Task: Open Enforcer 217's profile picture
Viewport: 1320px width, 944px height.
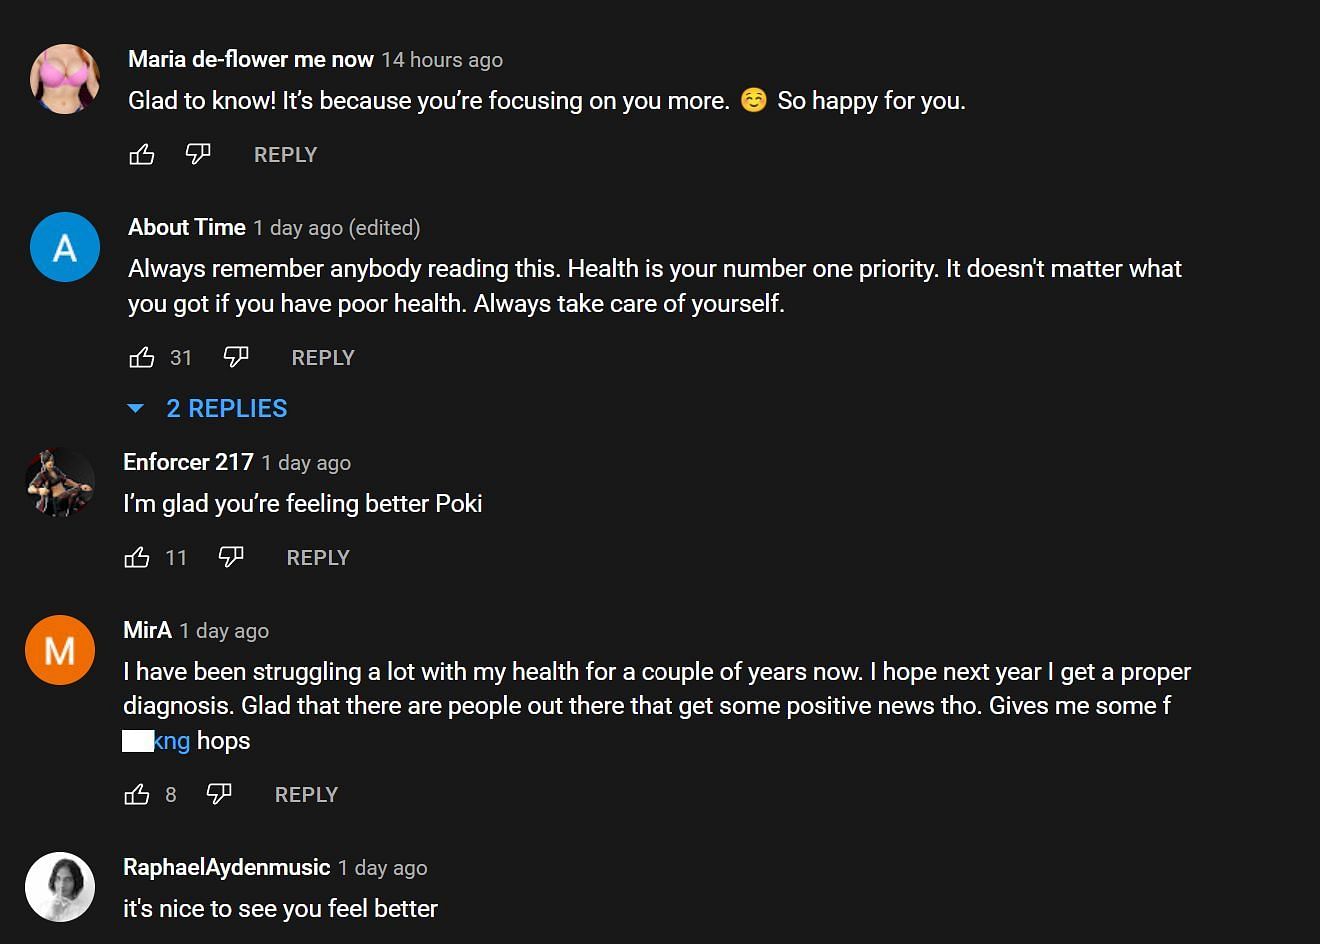Action: [x=60, y=482]
